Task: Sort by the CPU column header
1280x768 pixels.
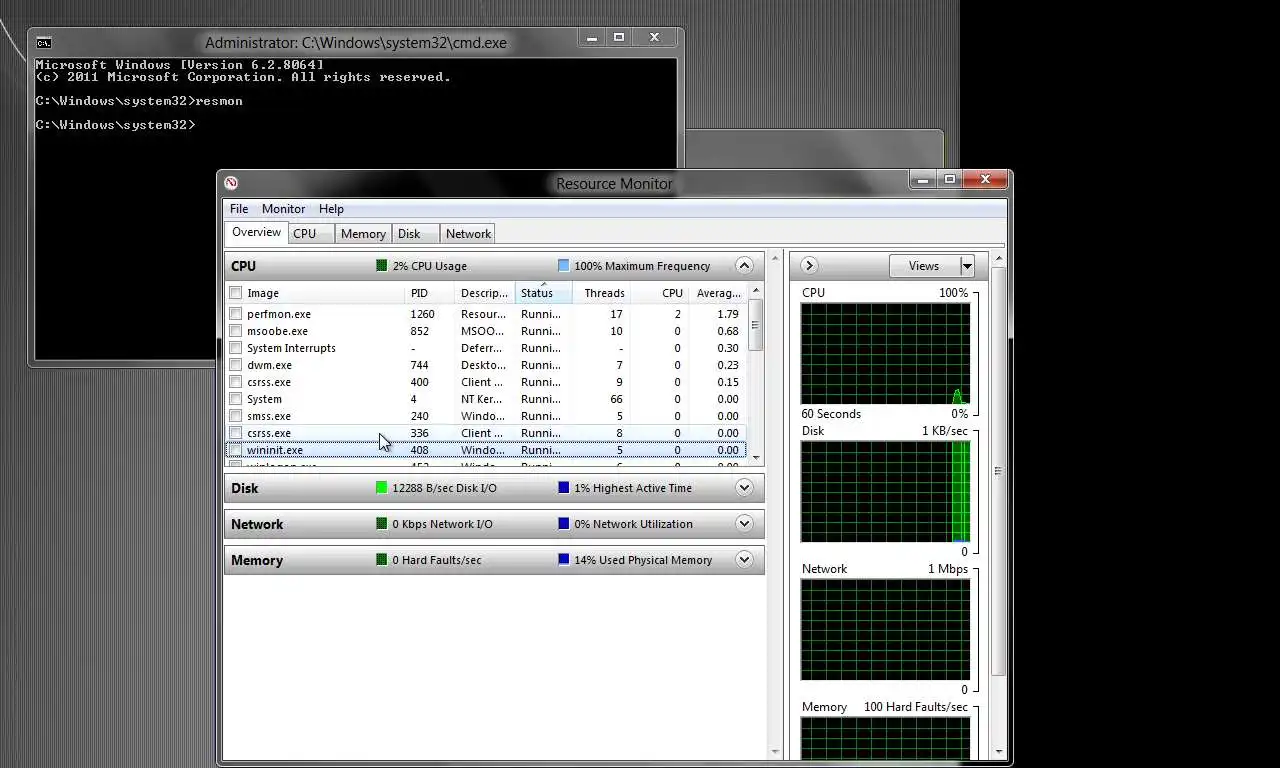Action: pyautogui.click(x=660, y=293)
